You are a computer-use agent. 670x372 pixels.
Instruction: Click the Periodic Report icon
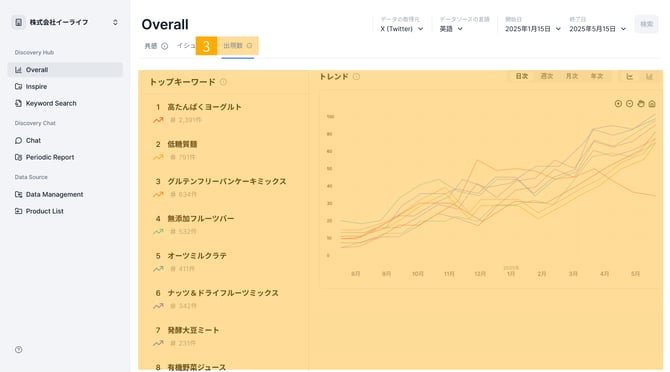pos(18,157)
